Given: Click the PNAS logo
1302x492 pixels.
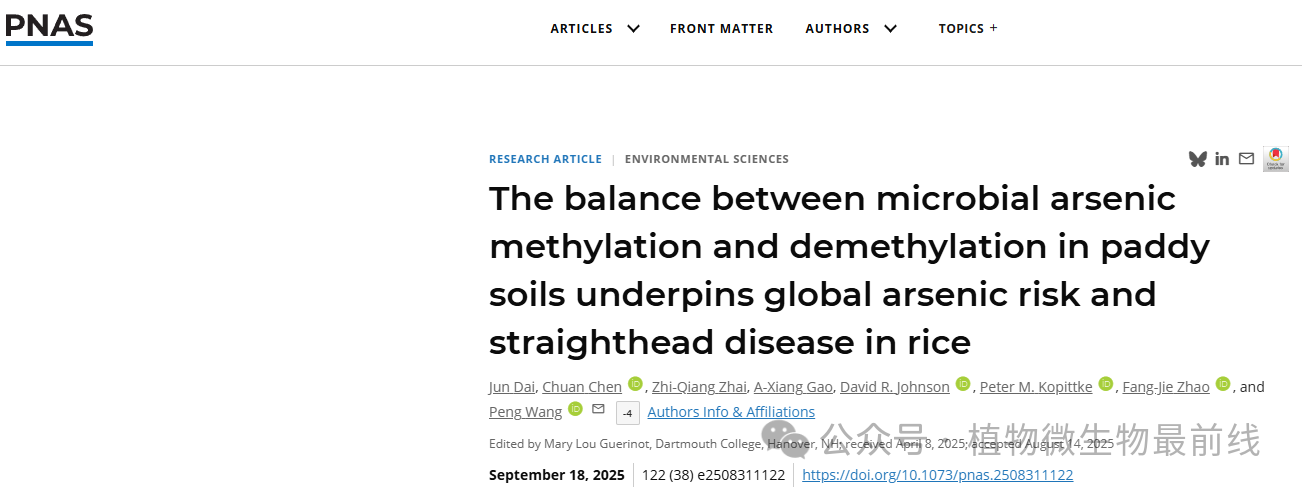Looking at the screenshot, I should [x=49, y=27].
